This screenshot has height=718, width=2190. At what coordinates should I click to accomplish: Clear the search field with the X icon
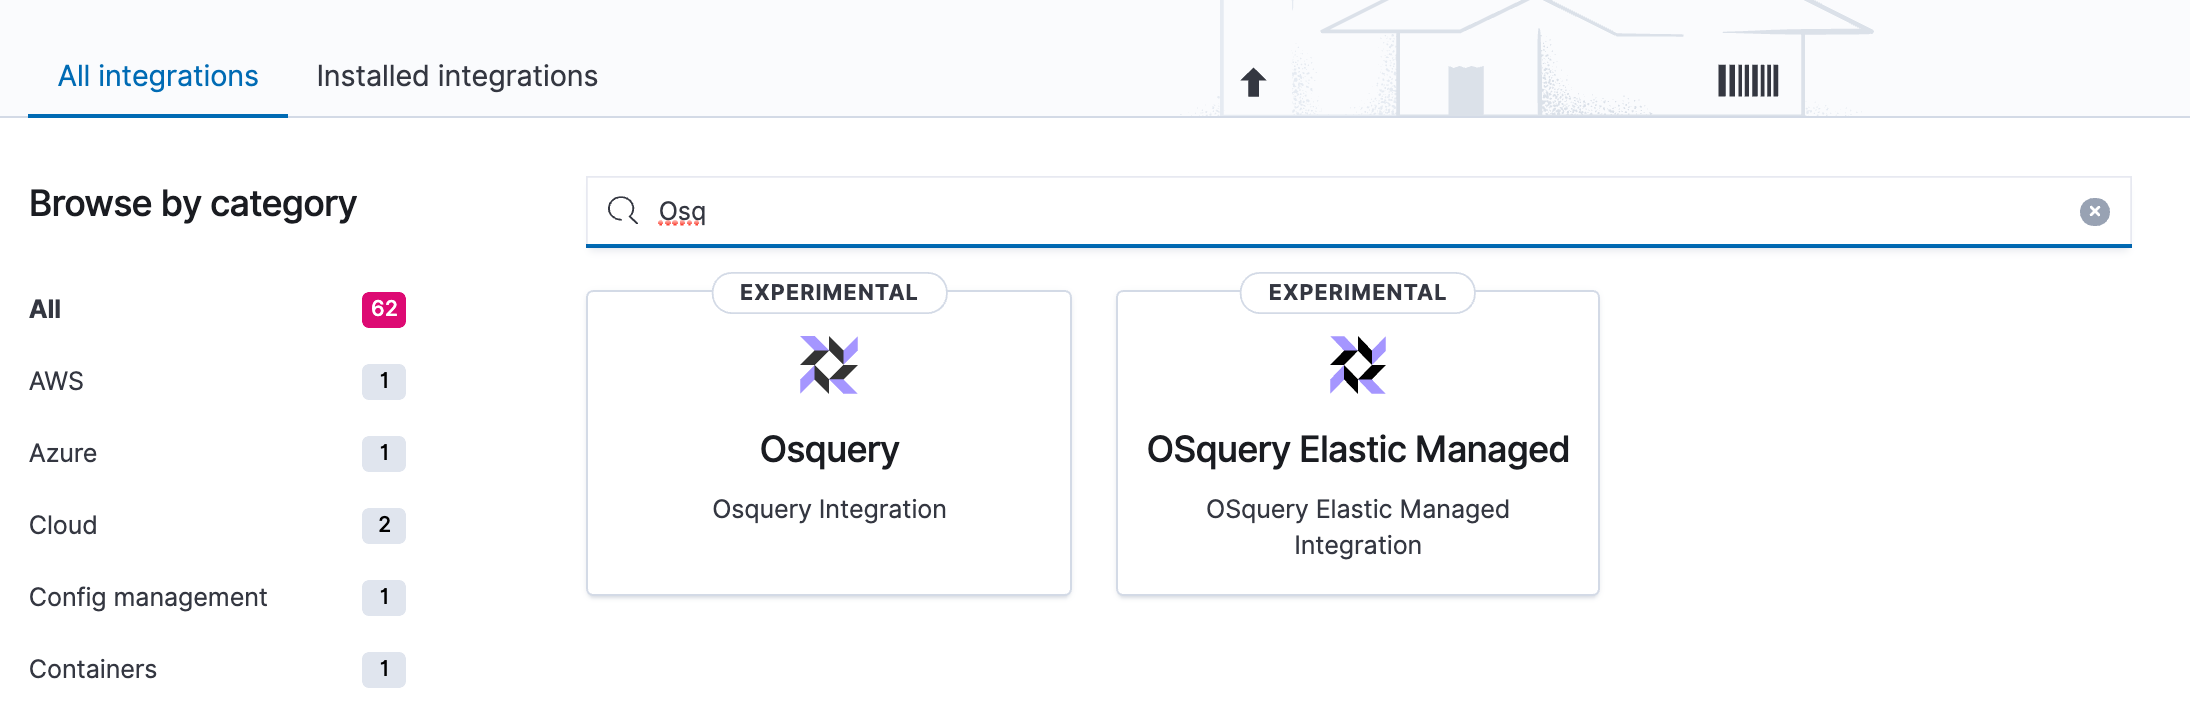pos(2094,212)
